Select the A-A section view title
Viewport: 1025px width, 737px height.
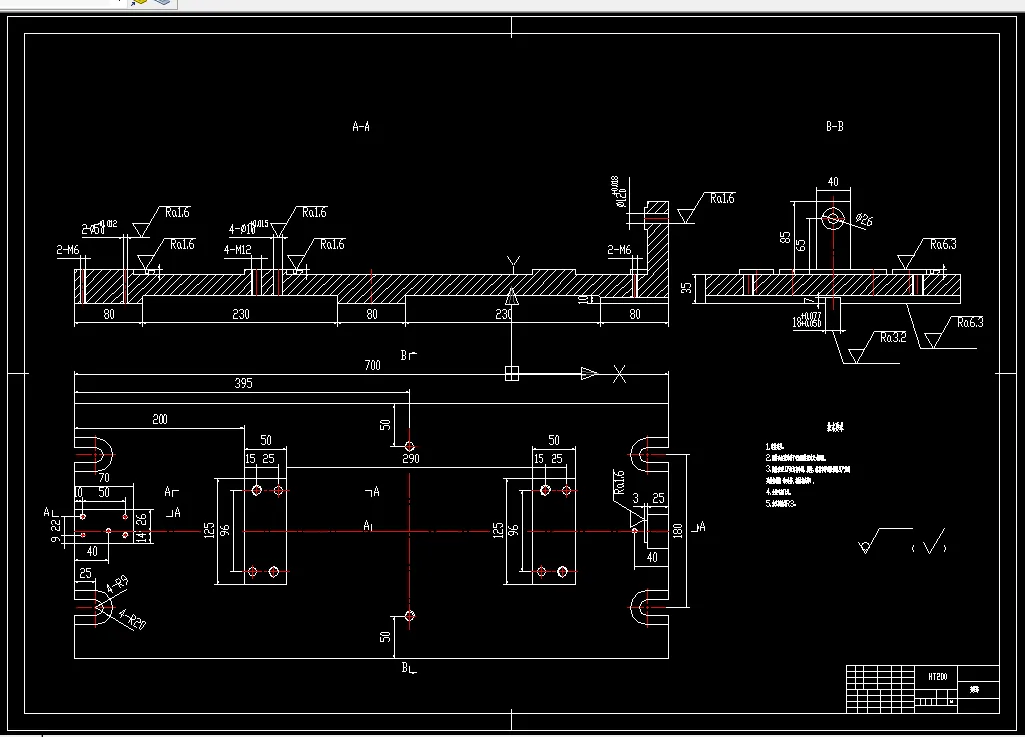pyautogui.click(x=361, y=126)
